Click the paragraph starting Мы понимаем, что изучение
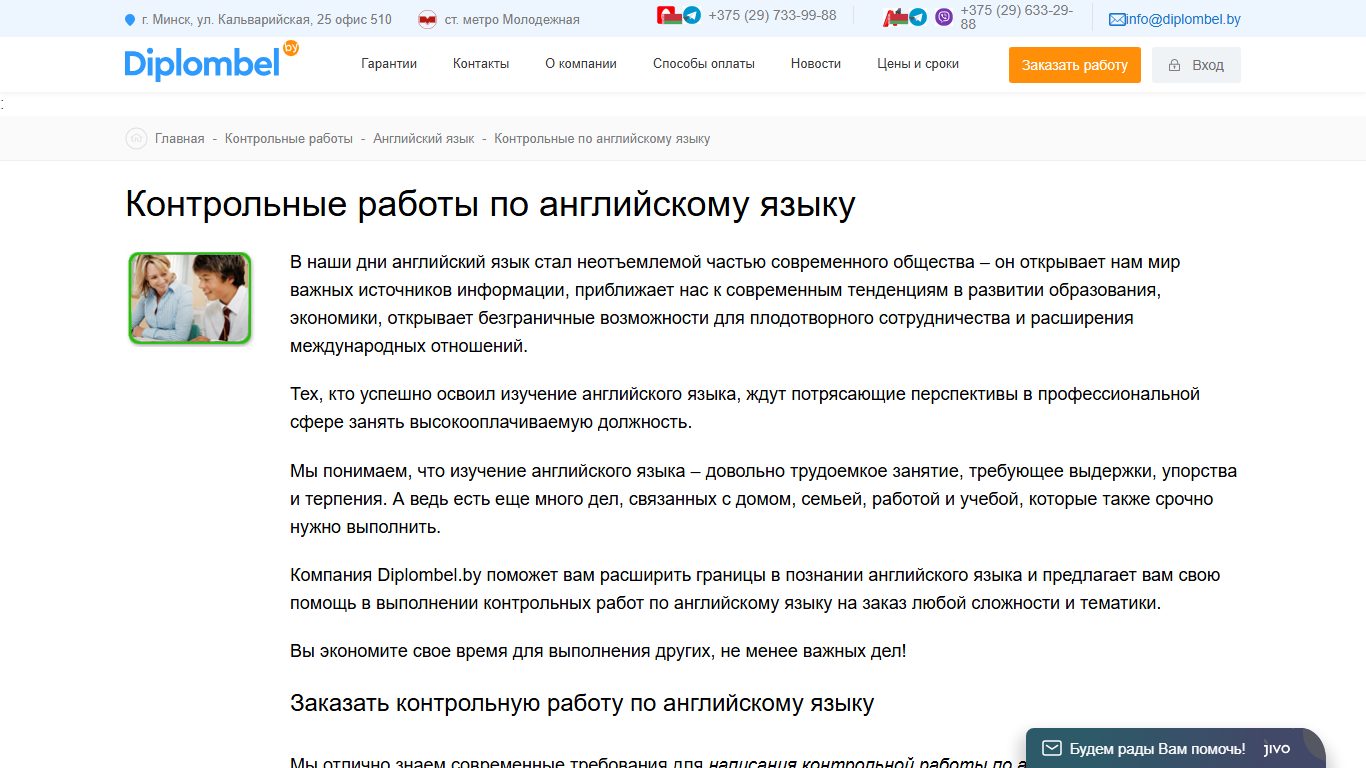Screen dimensions: 1366x768 [x=764, y=498]
